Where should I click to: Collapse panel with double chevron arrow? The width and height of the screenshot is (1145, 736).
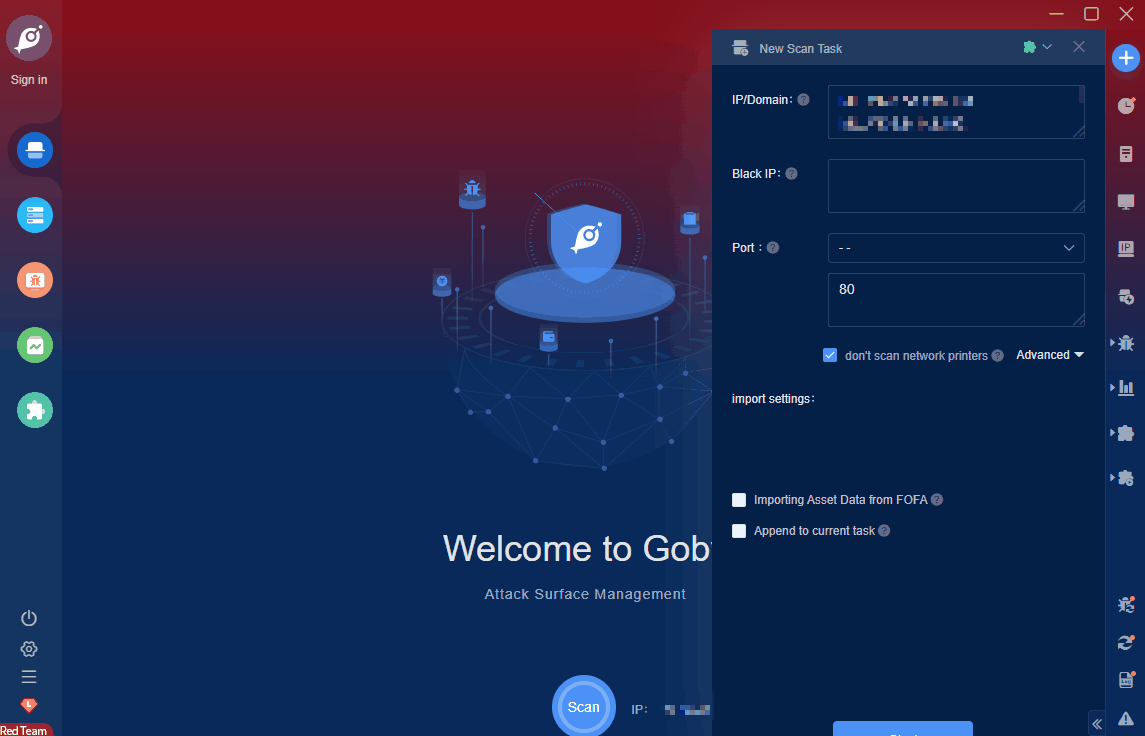(x=1097, y=724)
